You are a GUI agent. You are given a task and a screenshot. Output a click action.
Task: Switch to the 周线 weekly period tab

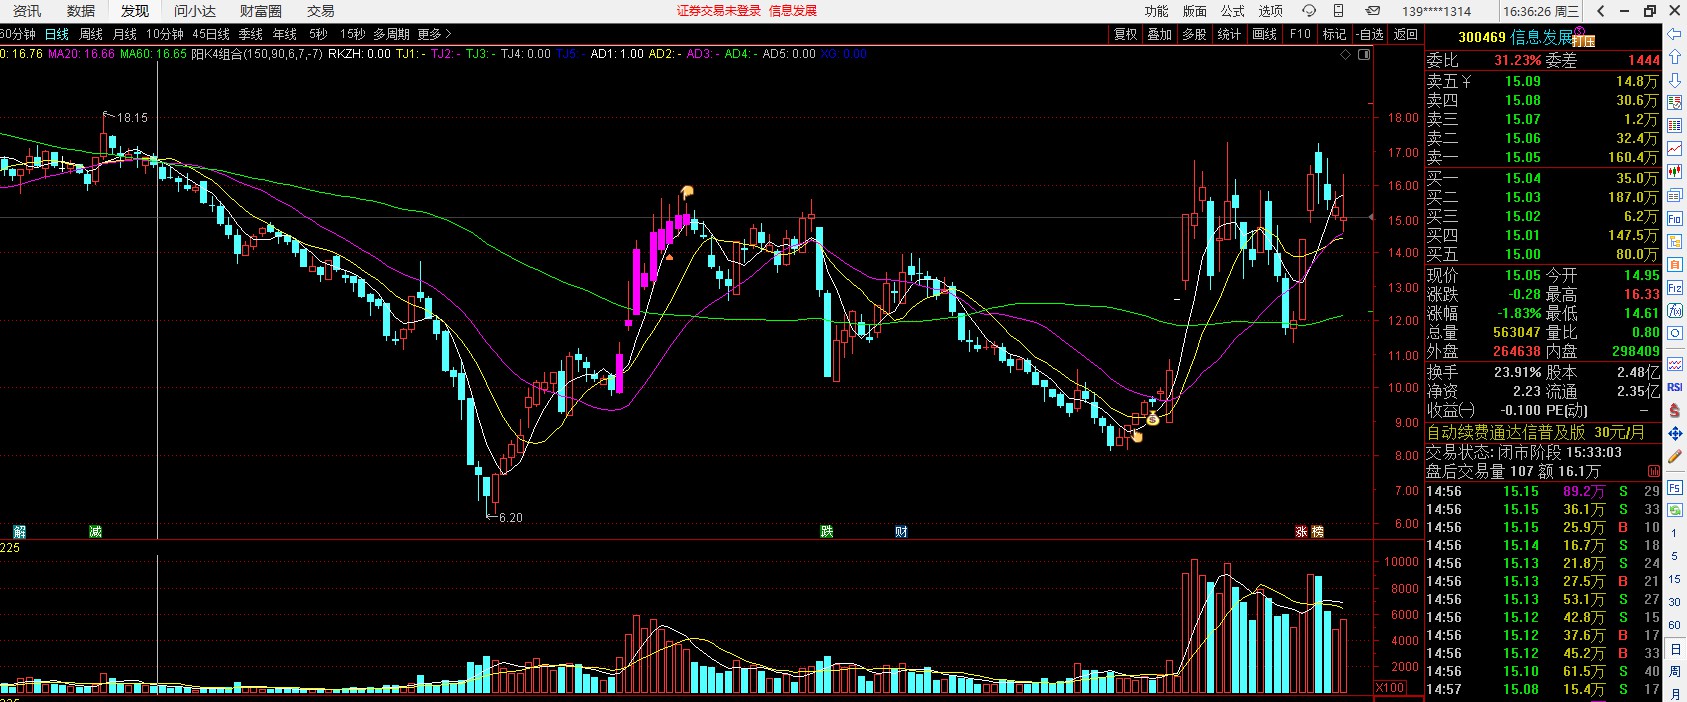(91, 34)
